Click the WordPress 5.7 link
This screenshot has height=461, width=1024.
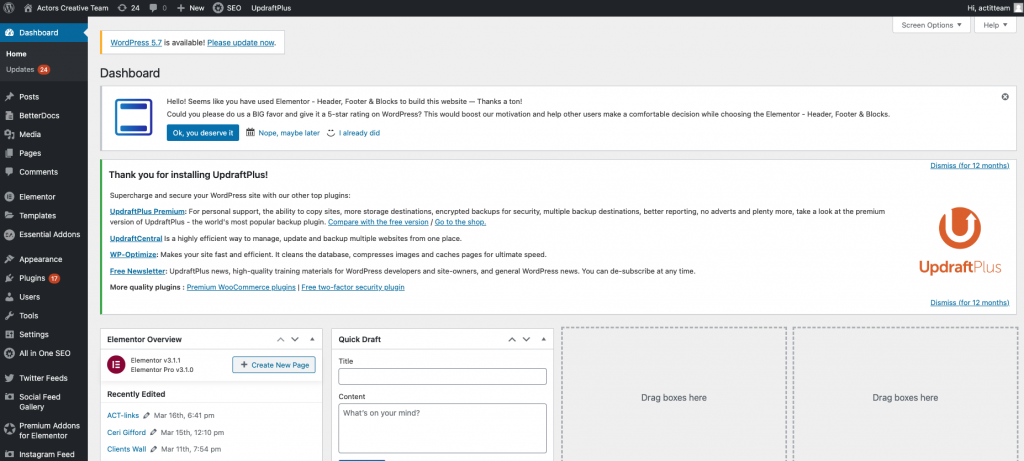[136, 42]
